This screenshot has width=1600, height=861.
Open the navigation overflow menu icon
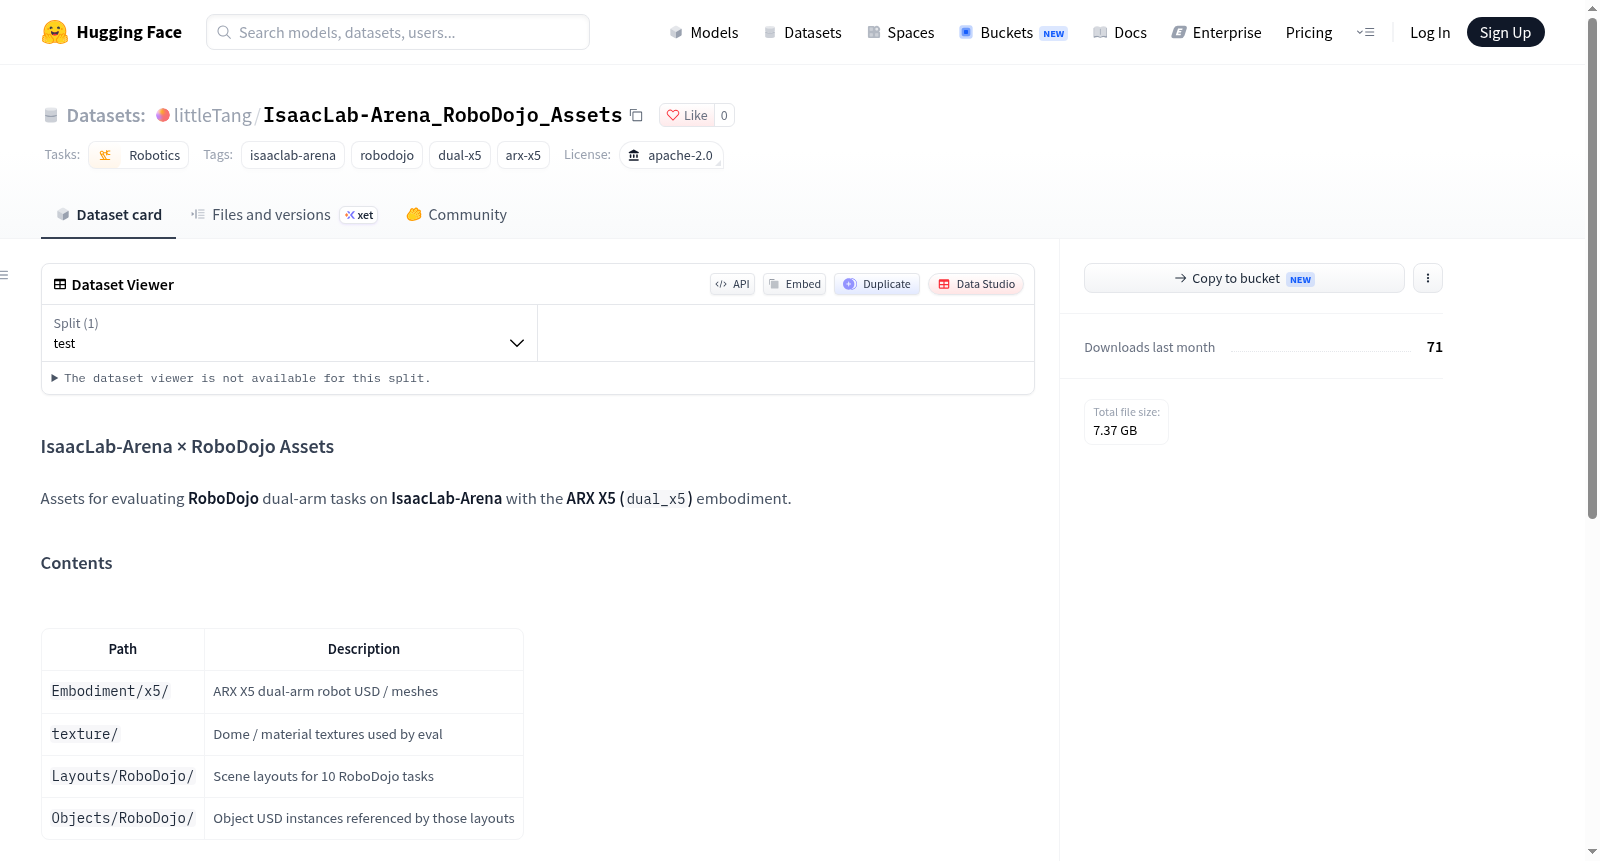(1365, 32)
